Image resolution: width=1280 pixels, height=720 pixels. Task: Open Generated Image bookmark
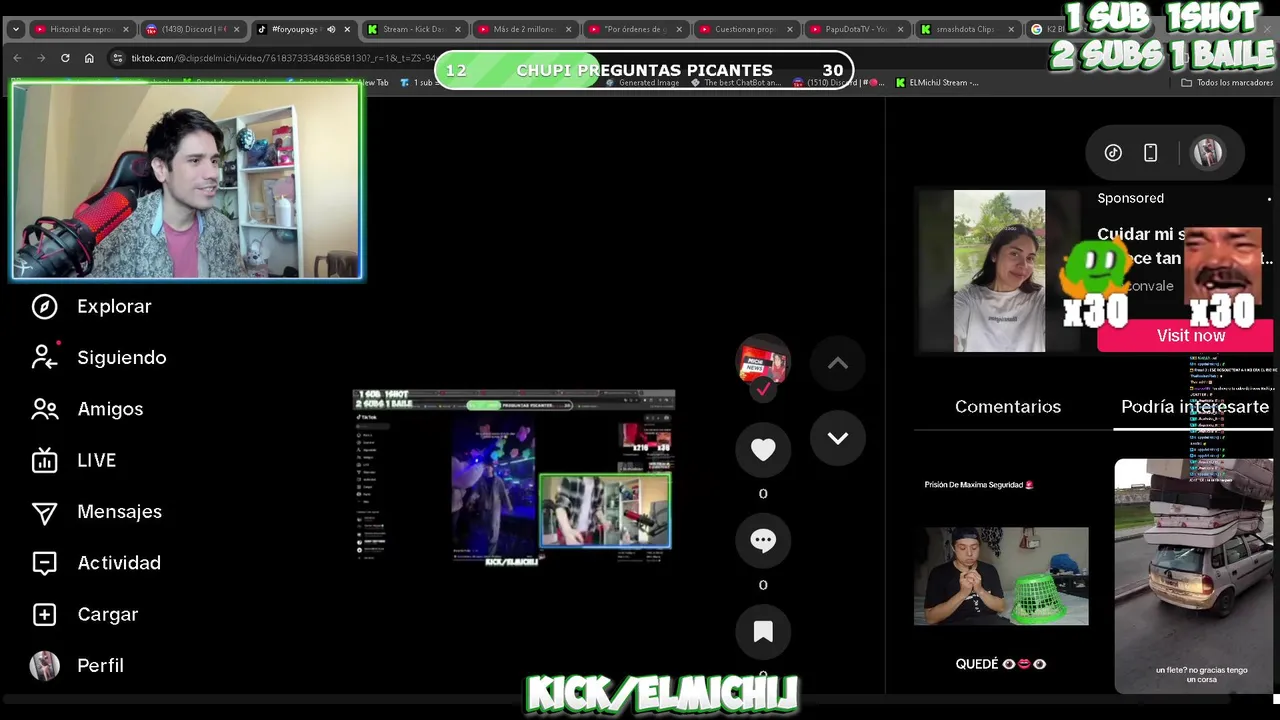pyautogui.click(x=642, y=83)
